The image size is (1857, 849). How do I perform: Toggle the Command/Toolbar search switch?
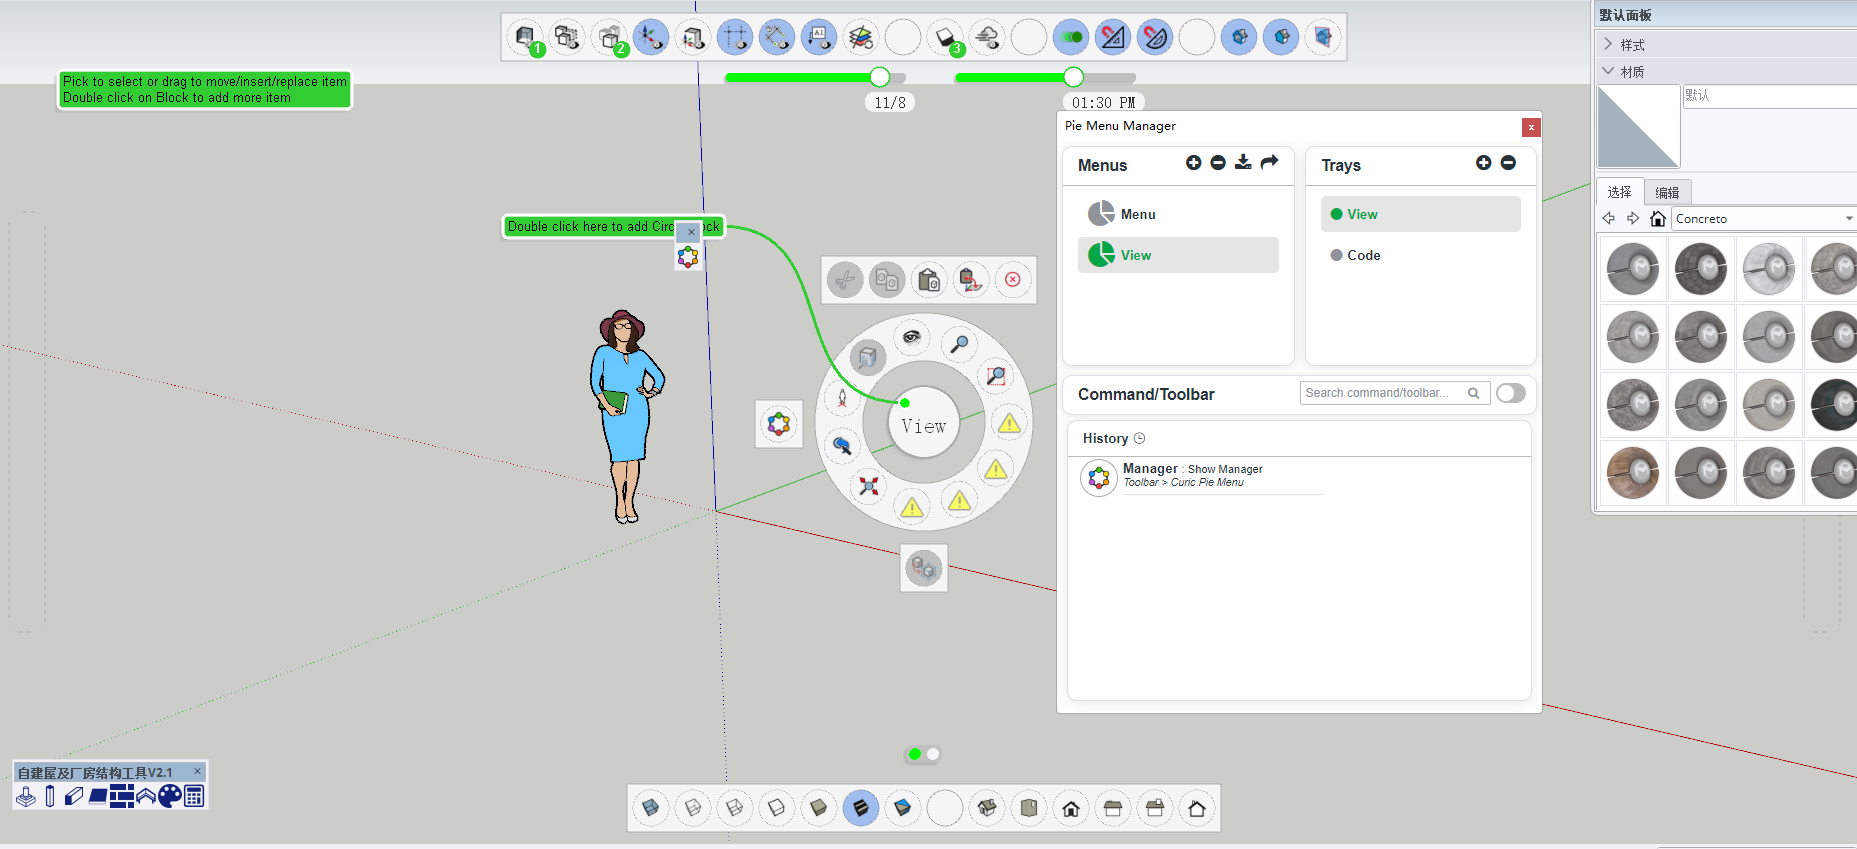(x=1510, y=393)
